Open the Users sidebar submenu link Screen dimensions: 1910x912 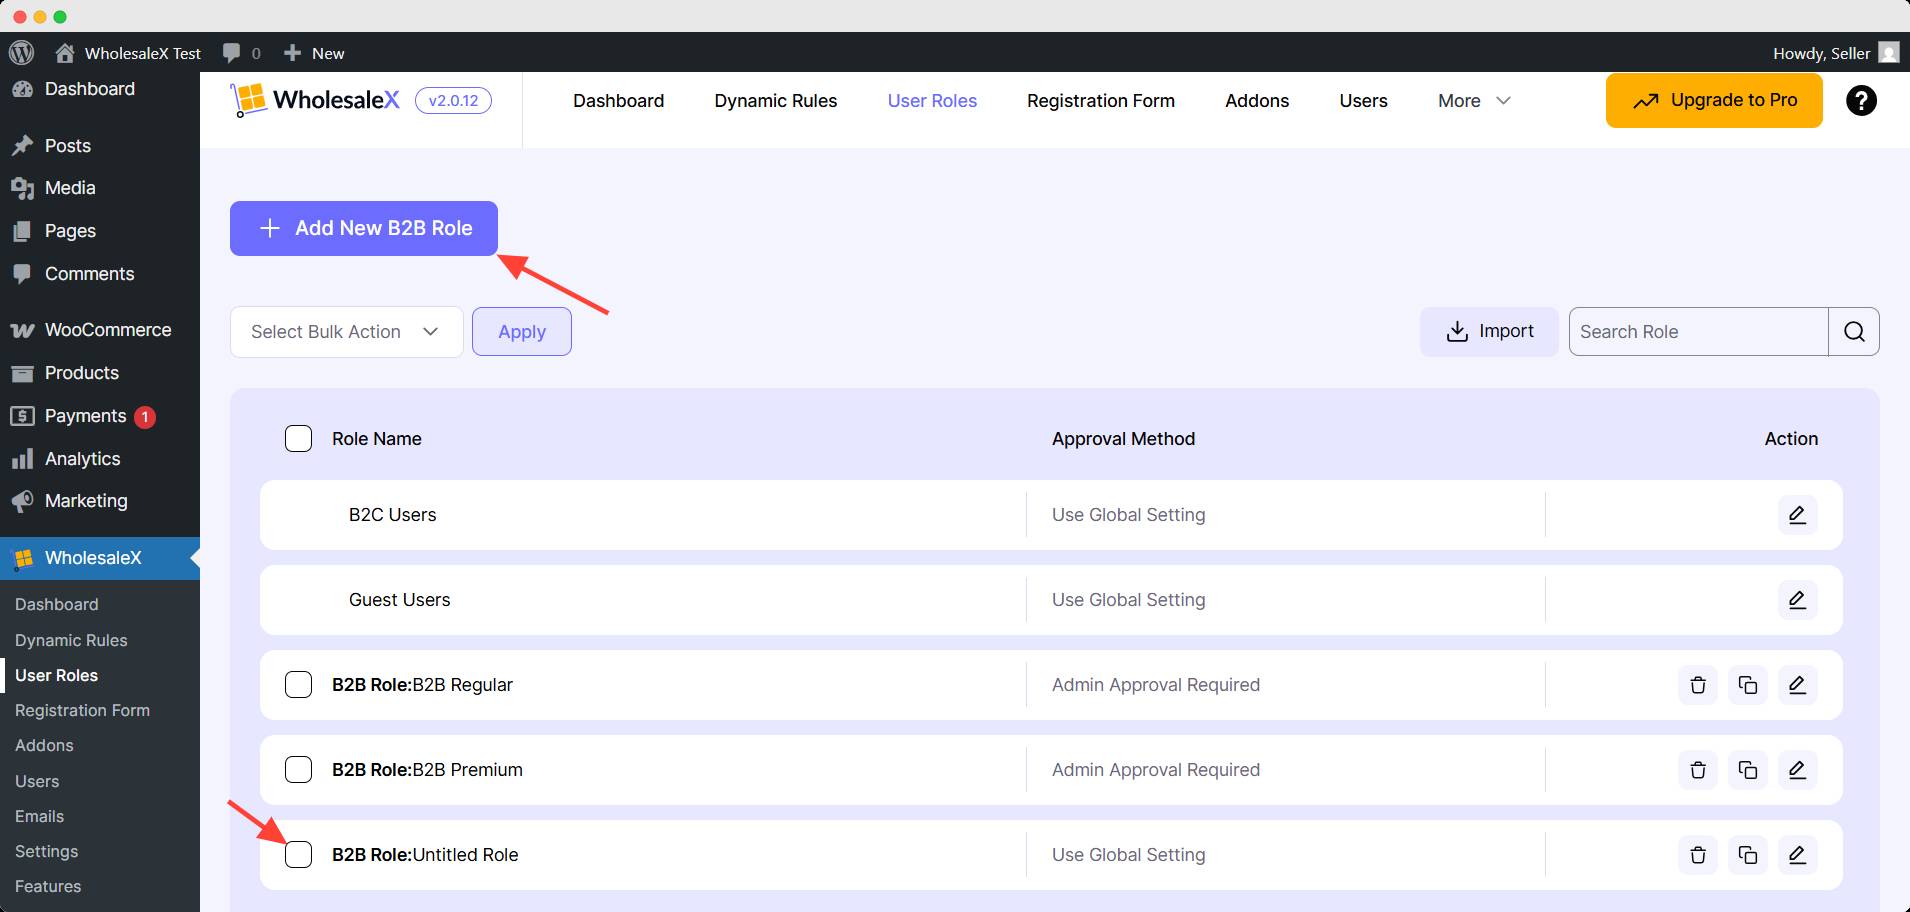pos(37,781)
